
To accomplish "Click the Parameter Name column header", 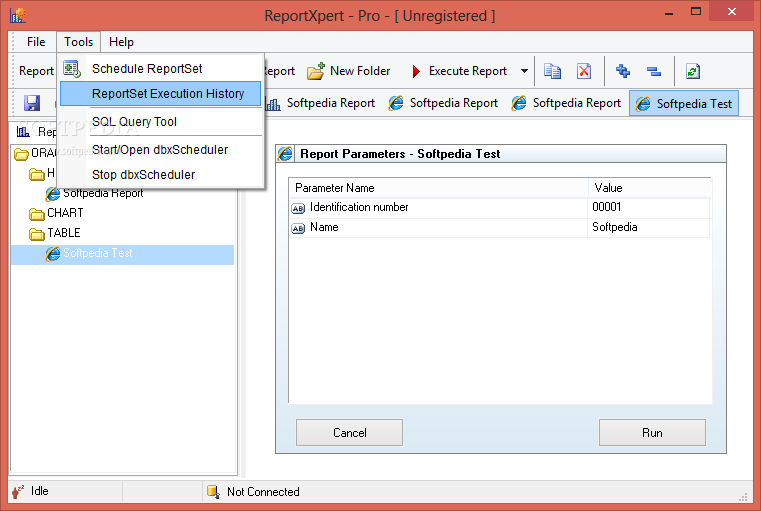I will click(438, 188).
